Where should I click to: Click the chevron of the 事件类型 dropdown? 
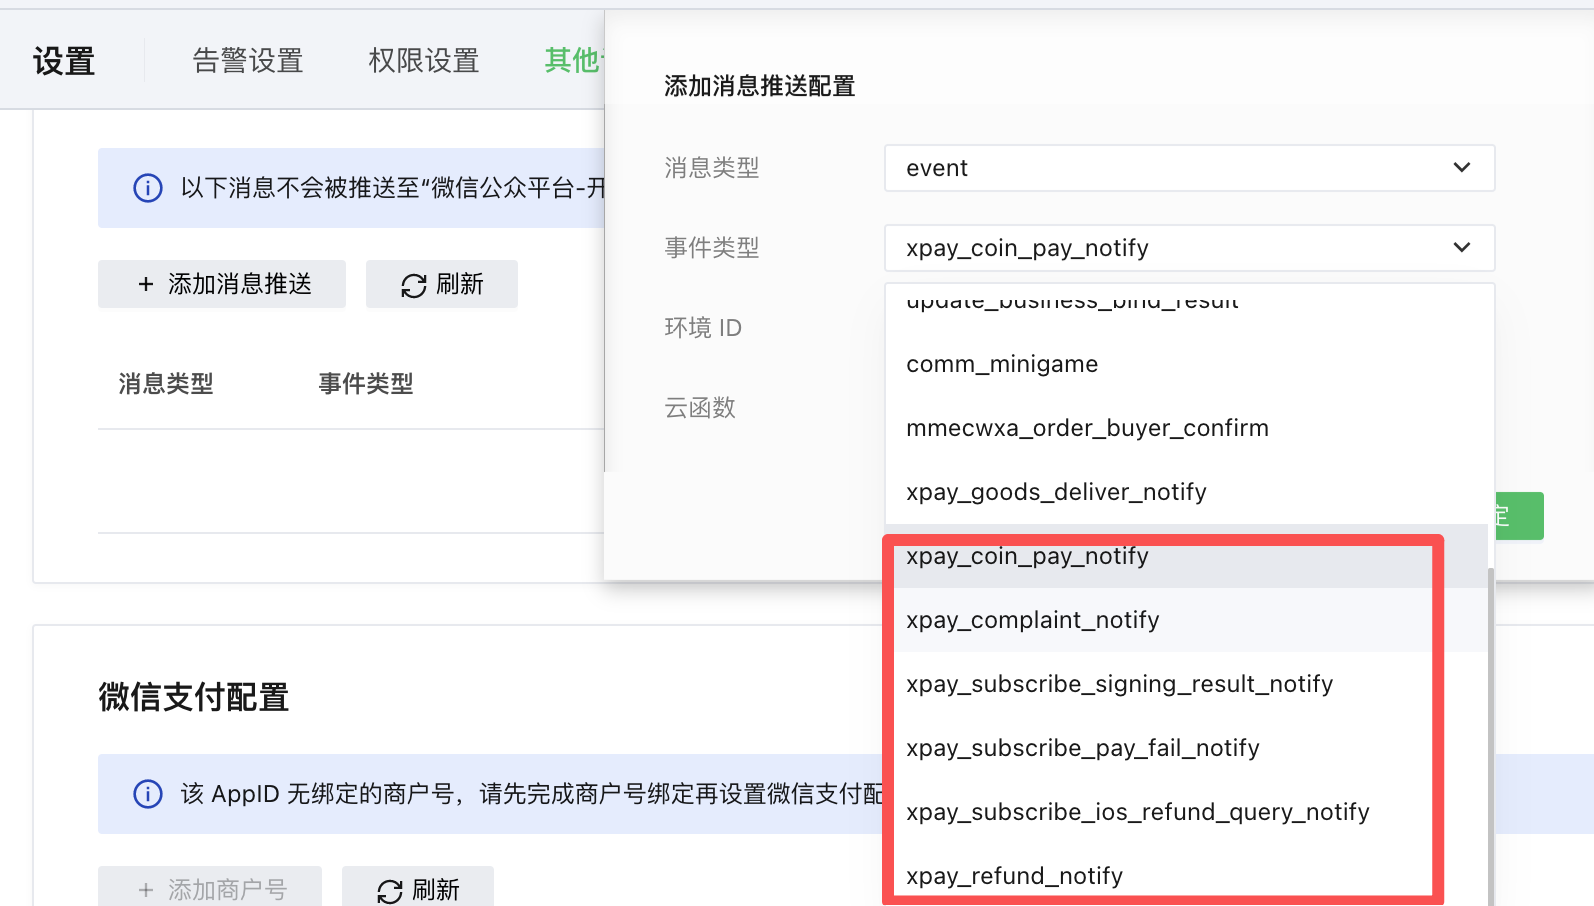click(x=1462, y=248)
